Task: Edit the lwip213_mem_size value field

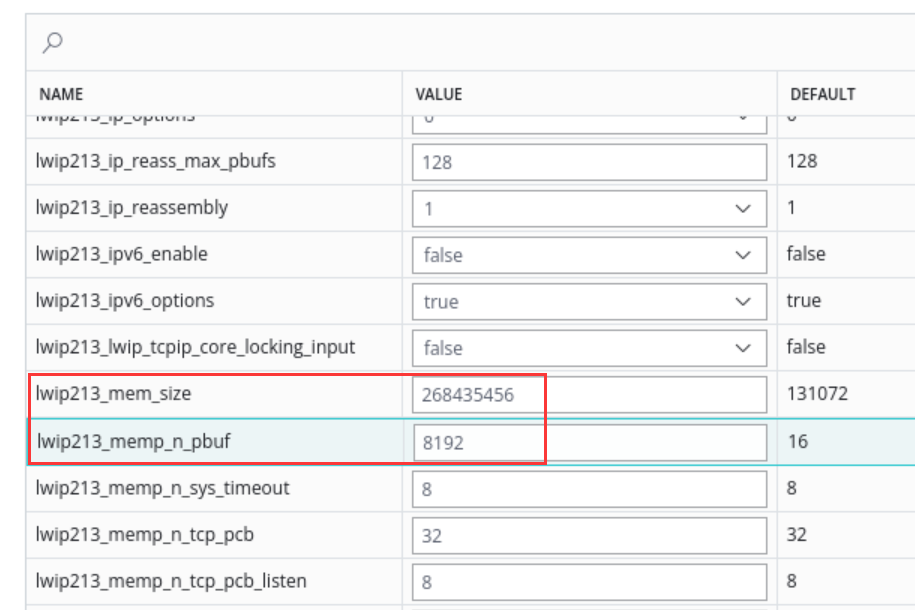Action: pyautogui.click(x=589, y=395)
